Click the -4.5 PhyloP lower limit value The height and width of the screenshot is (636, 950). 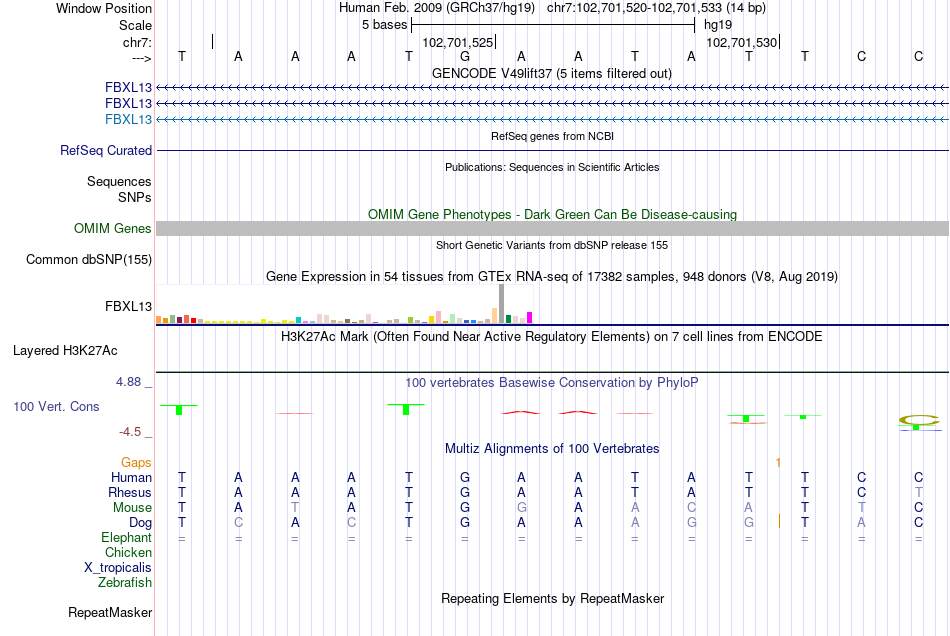tap(130, 432)
